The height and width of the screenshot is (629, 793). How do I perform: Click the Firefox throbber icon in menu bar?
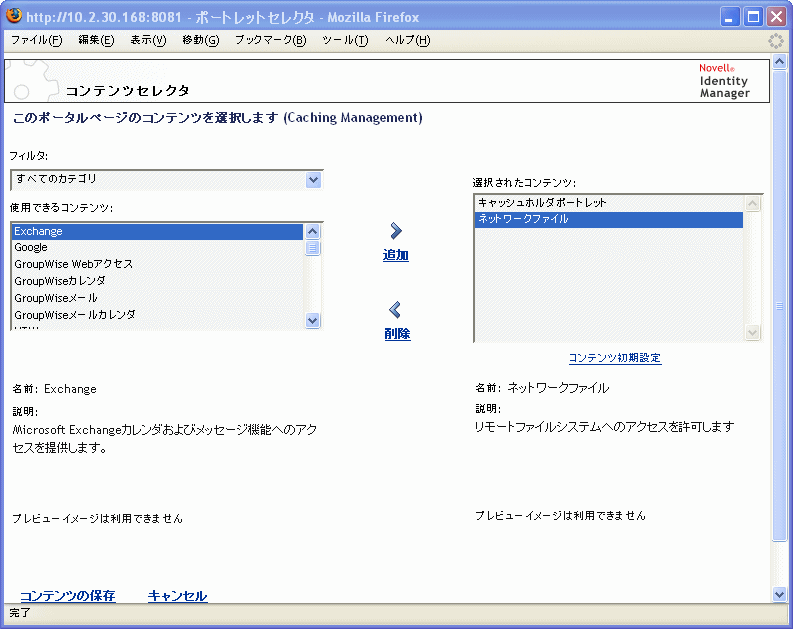point(775,41)
